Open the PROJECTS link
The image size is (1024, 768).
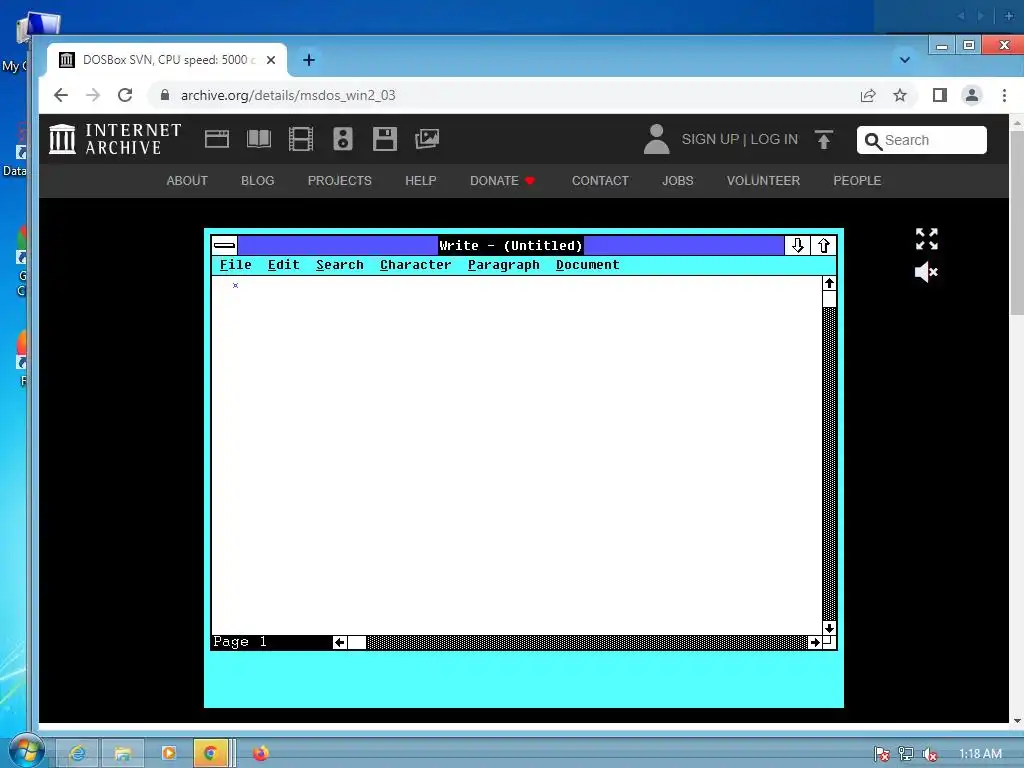tap(340, 181)
